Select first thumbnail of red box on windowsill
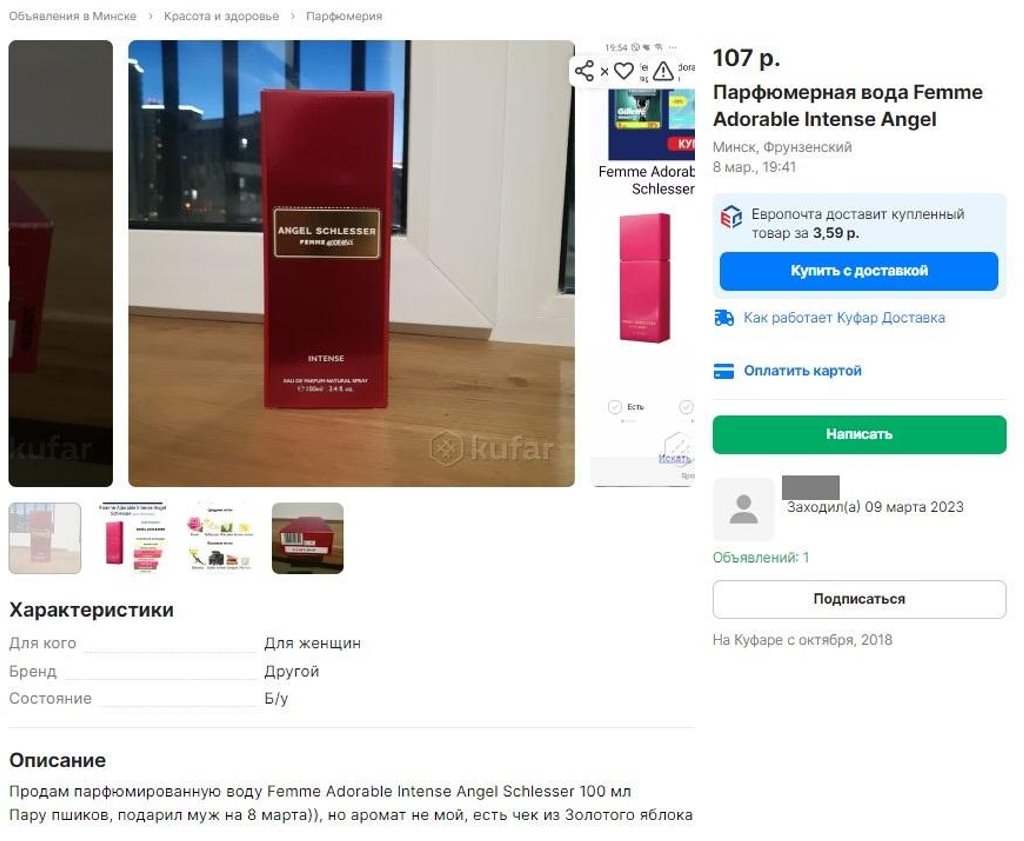The height and width of the screenshot is (841, 1024). 45,538
